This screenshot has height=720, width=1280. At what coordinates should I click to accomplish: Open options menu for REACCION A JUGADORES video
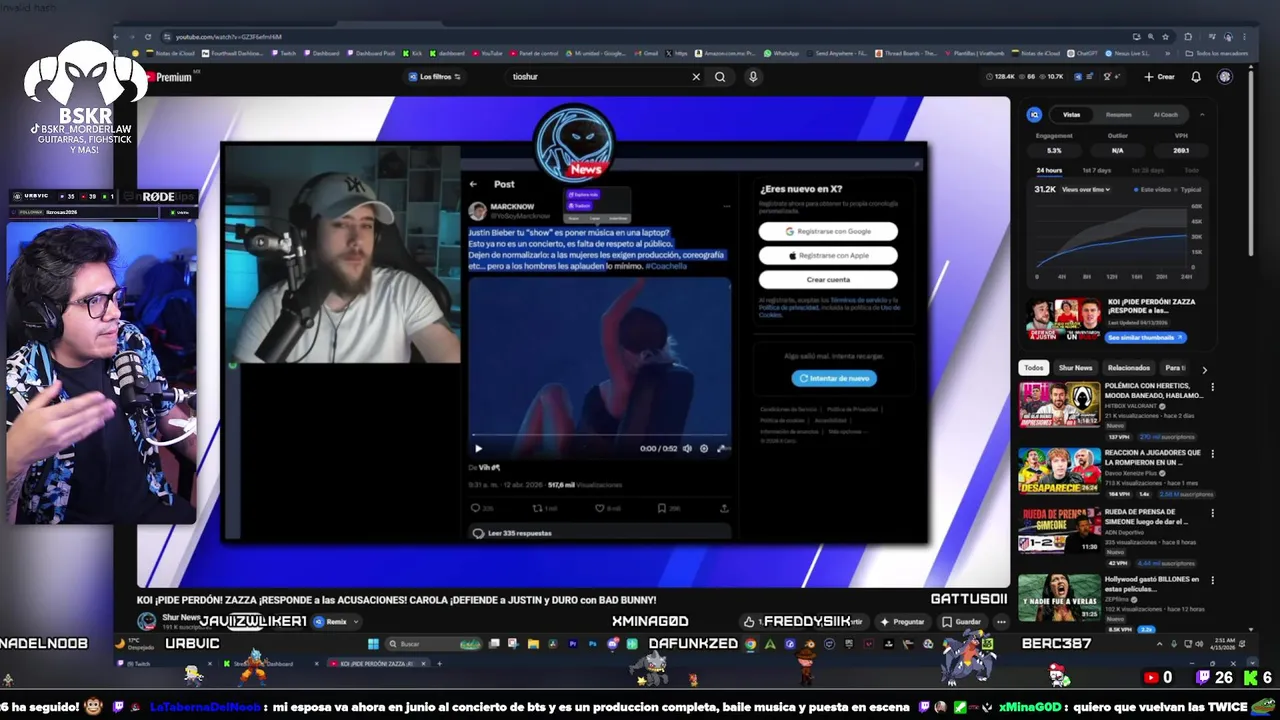1213,454
